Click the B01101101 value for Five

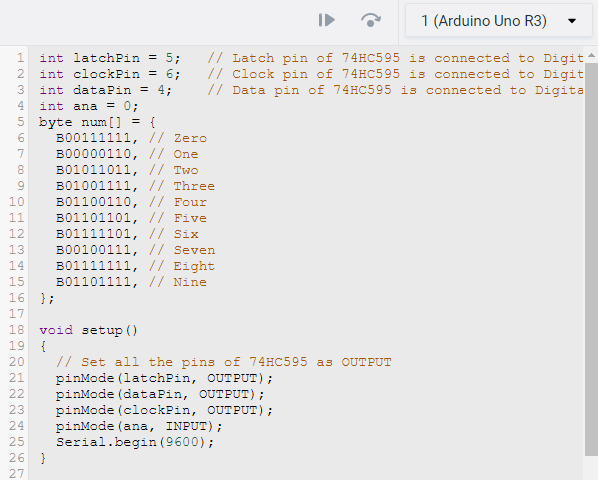click(x=94, y=218)
